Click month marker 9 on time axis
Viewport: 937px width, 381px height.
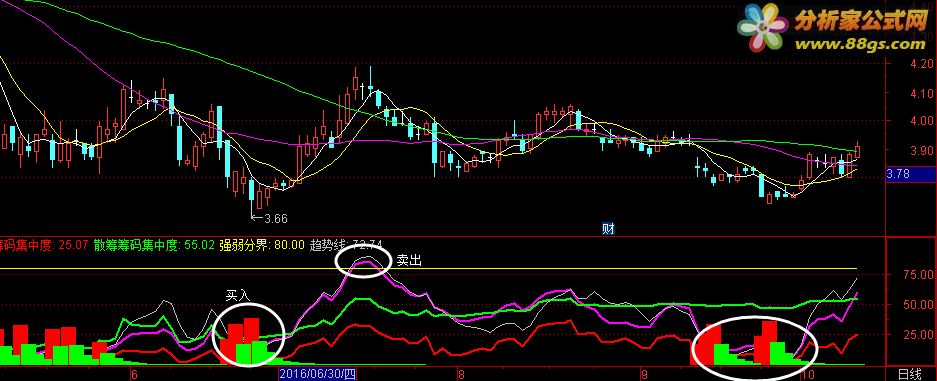click(x=644, y=375)
